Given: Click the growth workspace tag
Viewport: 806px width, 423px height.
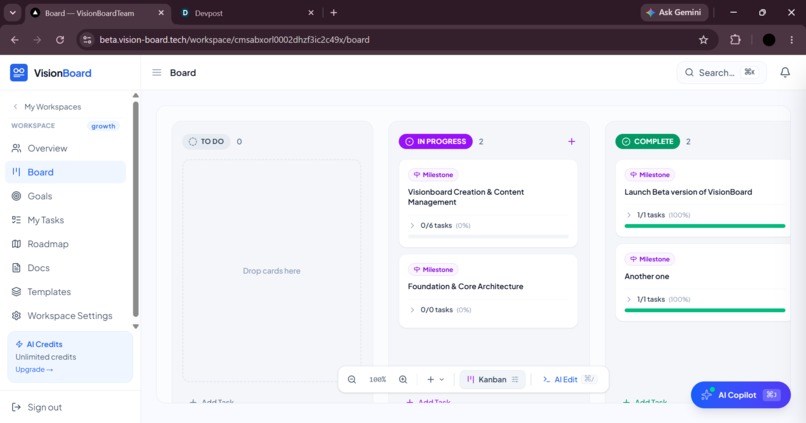Looking at the screenshot, I should click(103, 126).
